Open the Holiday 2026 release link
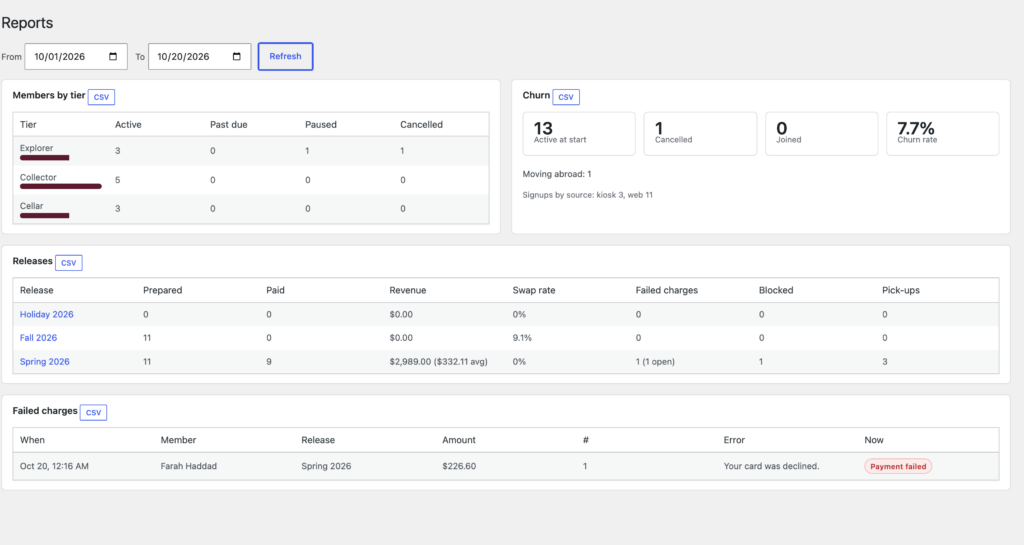 (x=46, y=314)
